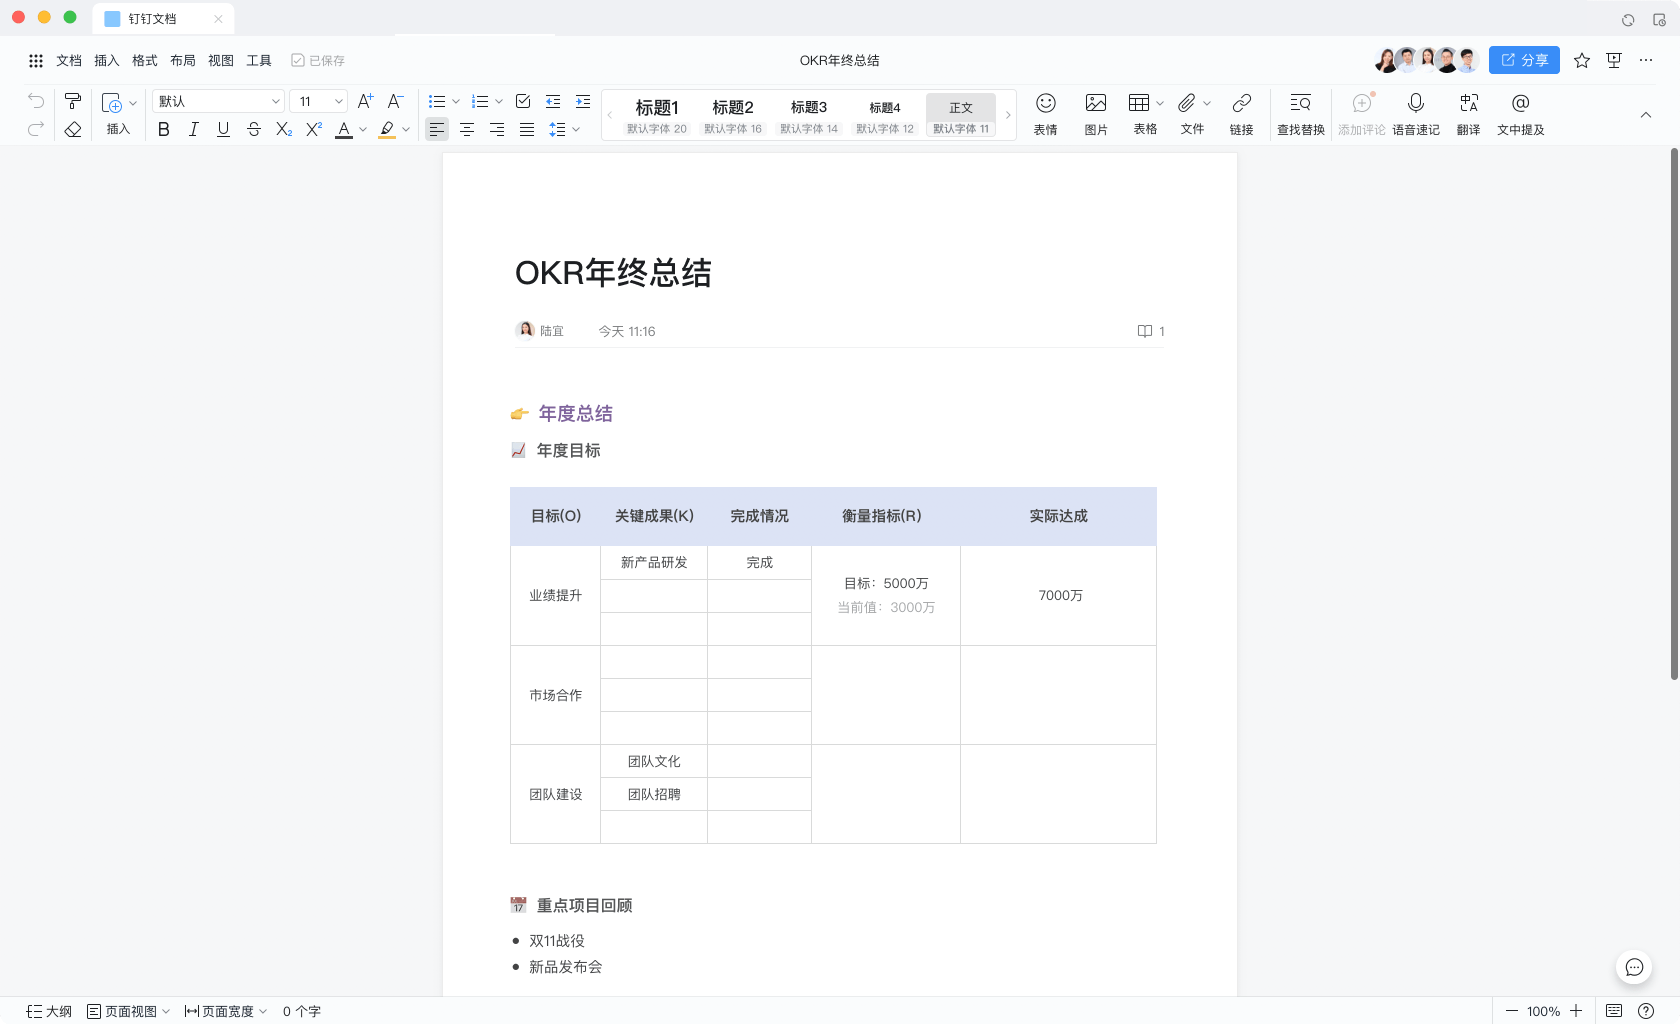Viewport: 1680px width, 1024px height.
Task: Open find and replace (查找替换)
Action: coord(1300,113)
